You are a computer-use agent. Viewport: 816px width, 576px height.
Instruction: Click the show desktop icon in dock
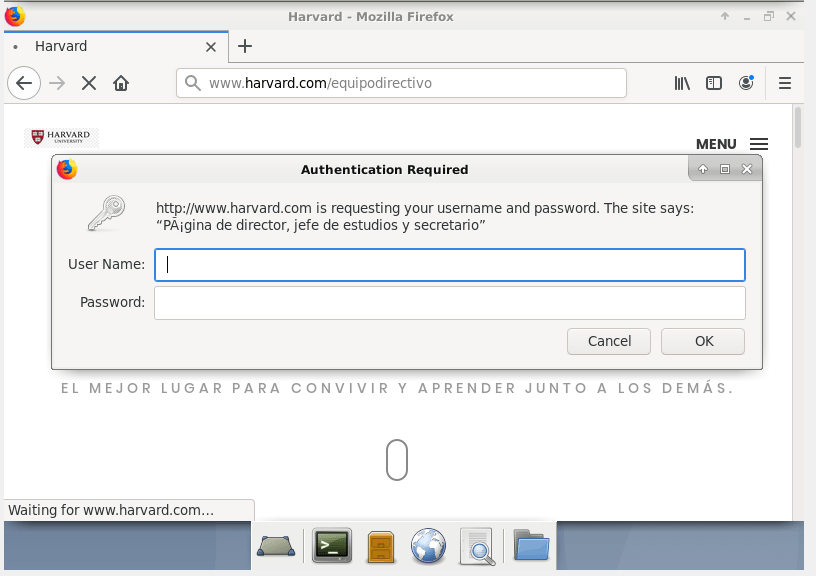tap(276, 546)
